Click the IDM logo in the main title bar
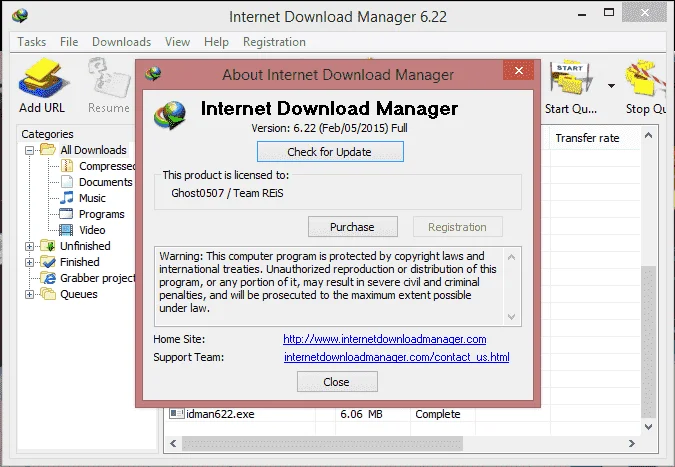The height and width of the screenshot is (467, 675). pyautogui.click(x=20, y=16)
